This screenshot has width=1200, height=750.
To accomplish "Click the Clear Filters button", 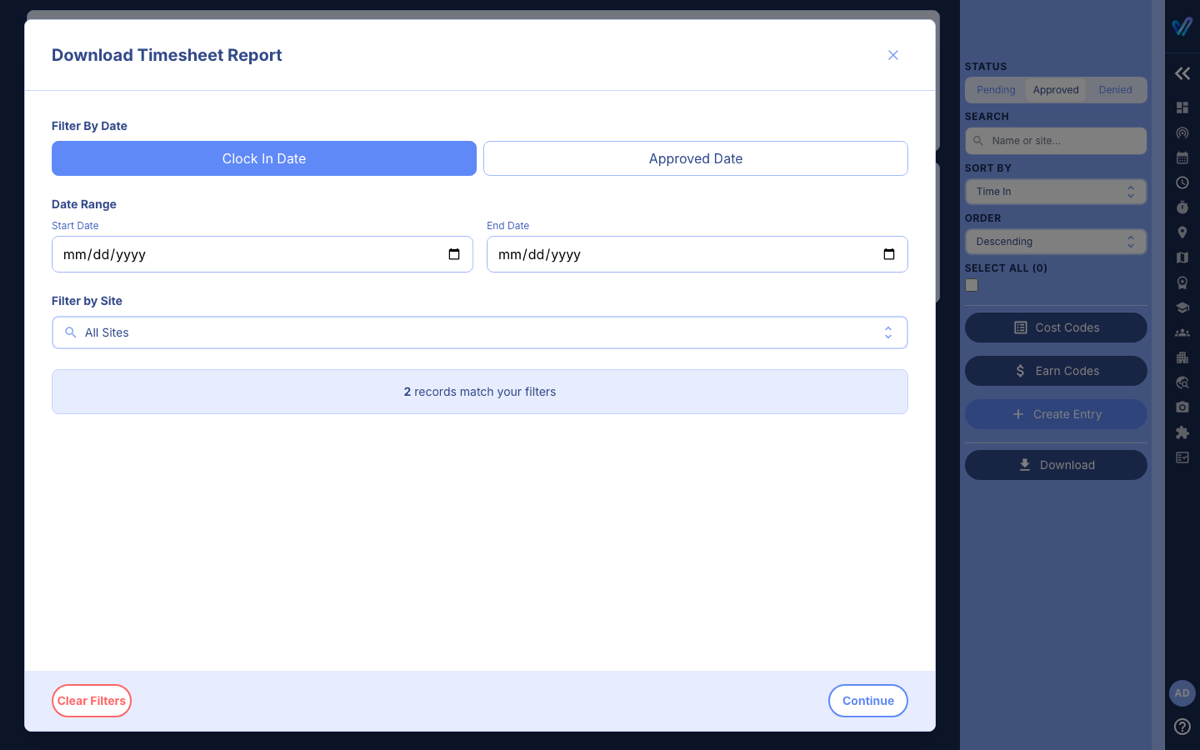I will [x=92, y=701].
